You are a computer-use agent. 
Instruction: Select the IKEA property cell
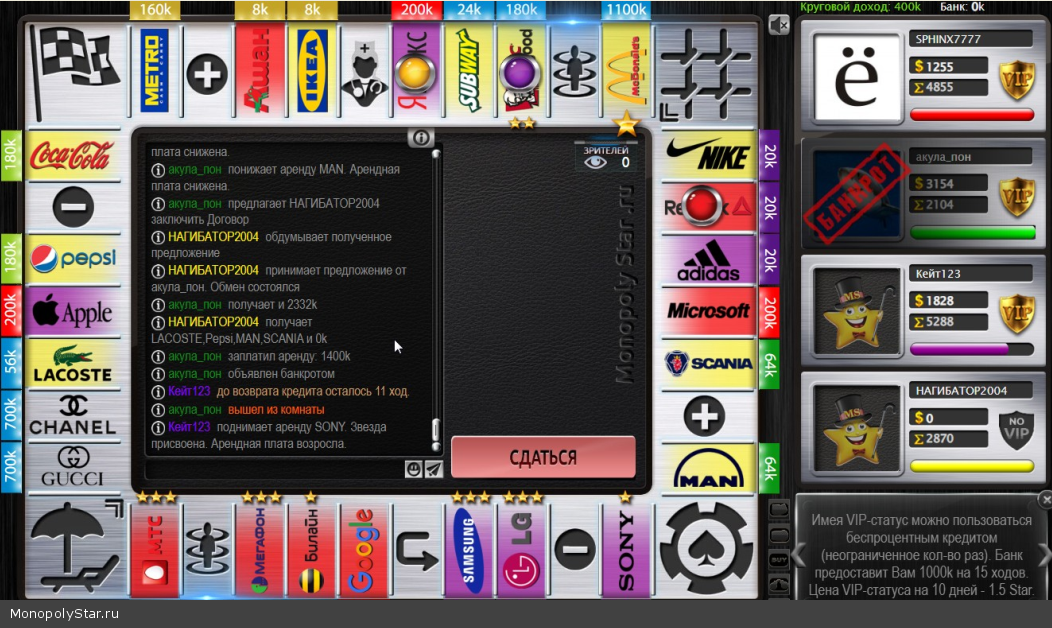(312, 73)
